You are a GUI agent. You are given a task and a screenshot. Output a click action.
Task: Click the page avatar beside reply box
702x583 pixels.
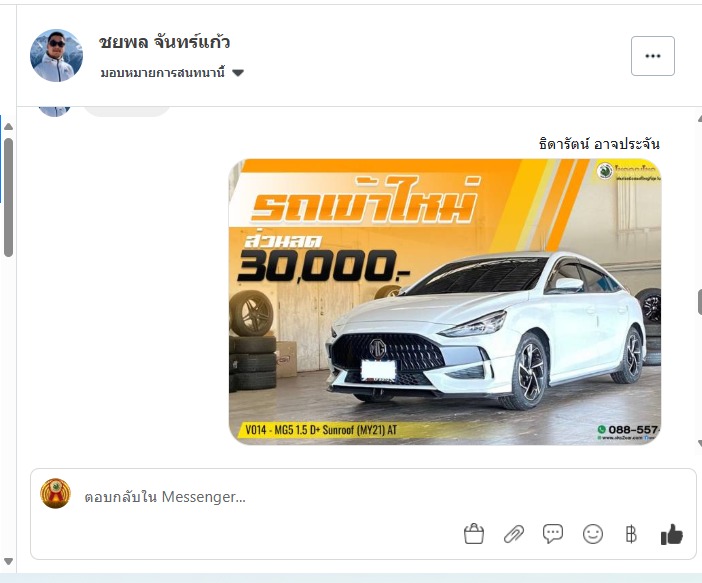[x=56, y=493]
